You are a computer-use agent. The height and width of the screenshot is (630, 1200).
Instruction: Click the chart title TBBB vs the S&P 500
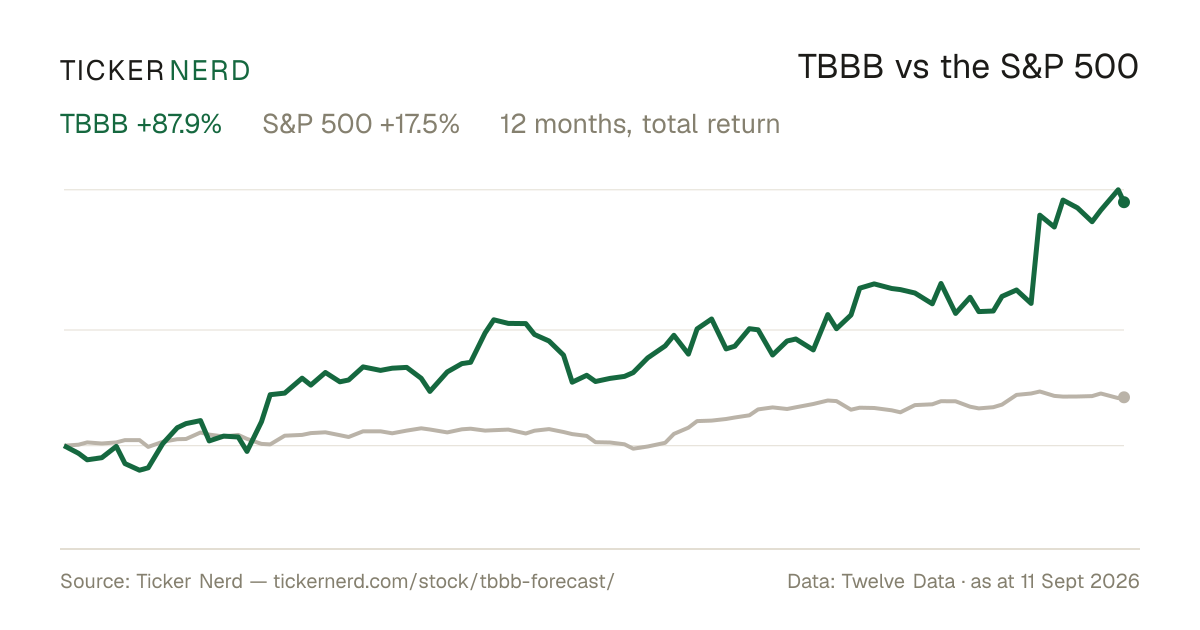click(x=968, y=68)
